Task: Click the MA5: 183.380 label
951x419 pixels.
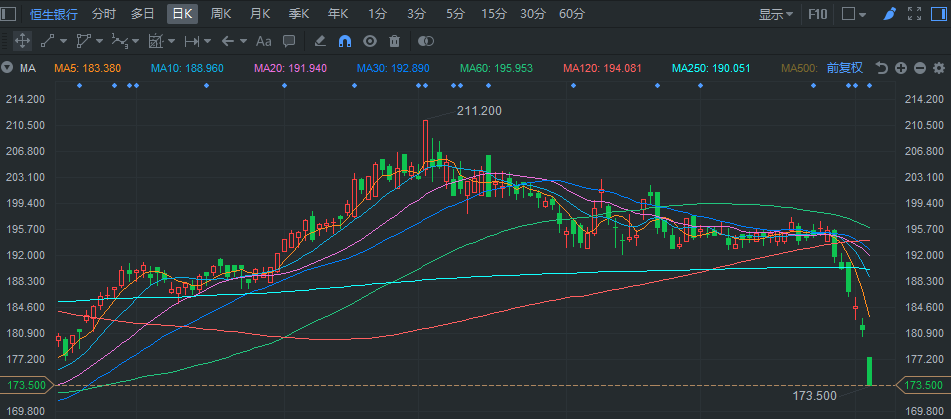Action: 88,69
